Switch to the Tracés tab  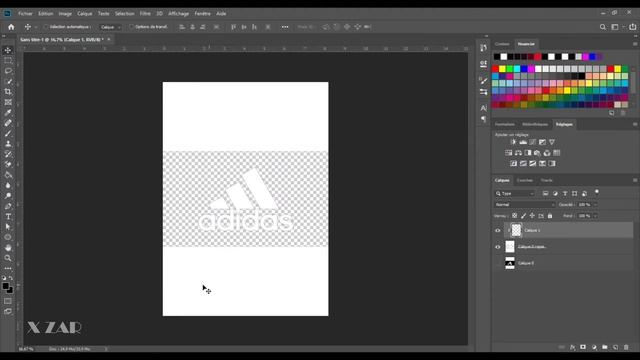coord(547,180)
